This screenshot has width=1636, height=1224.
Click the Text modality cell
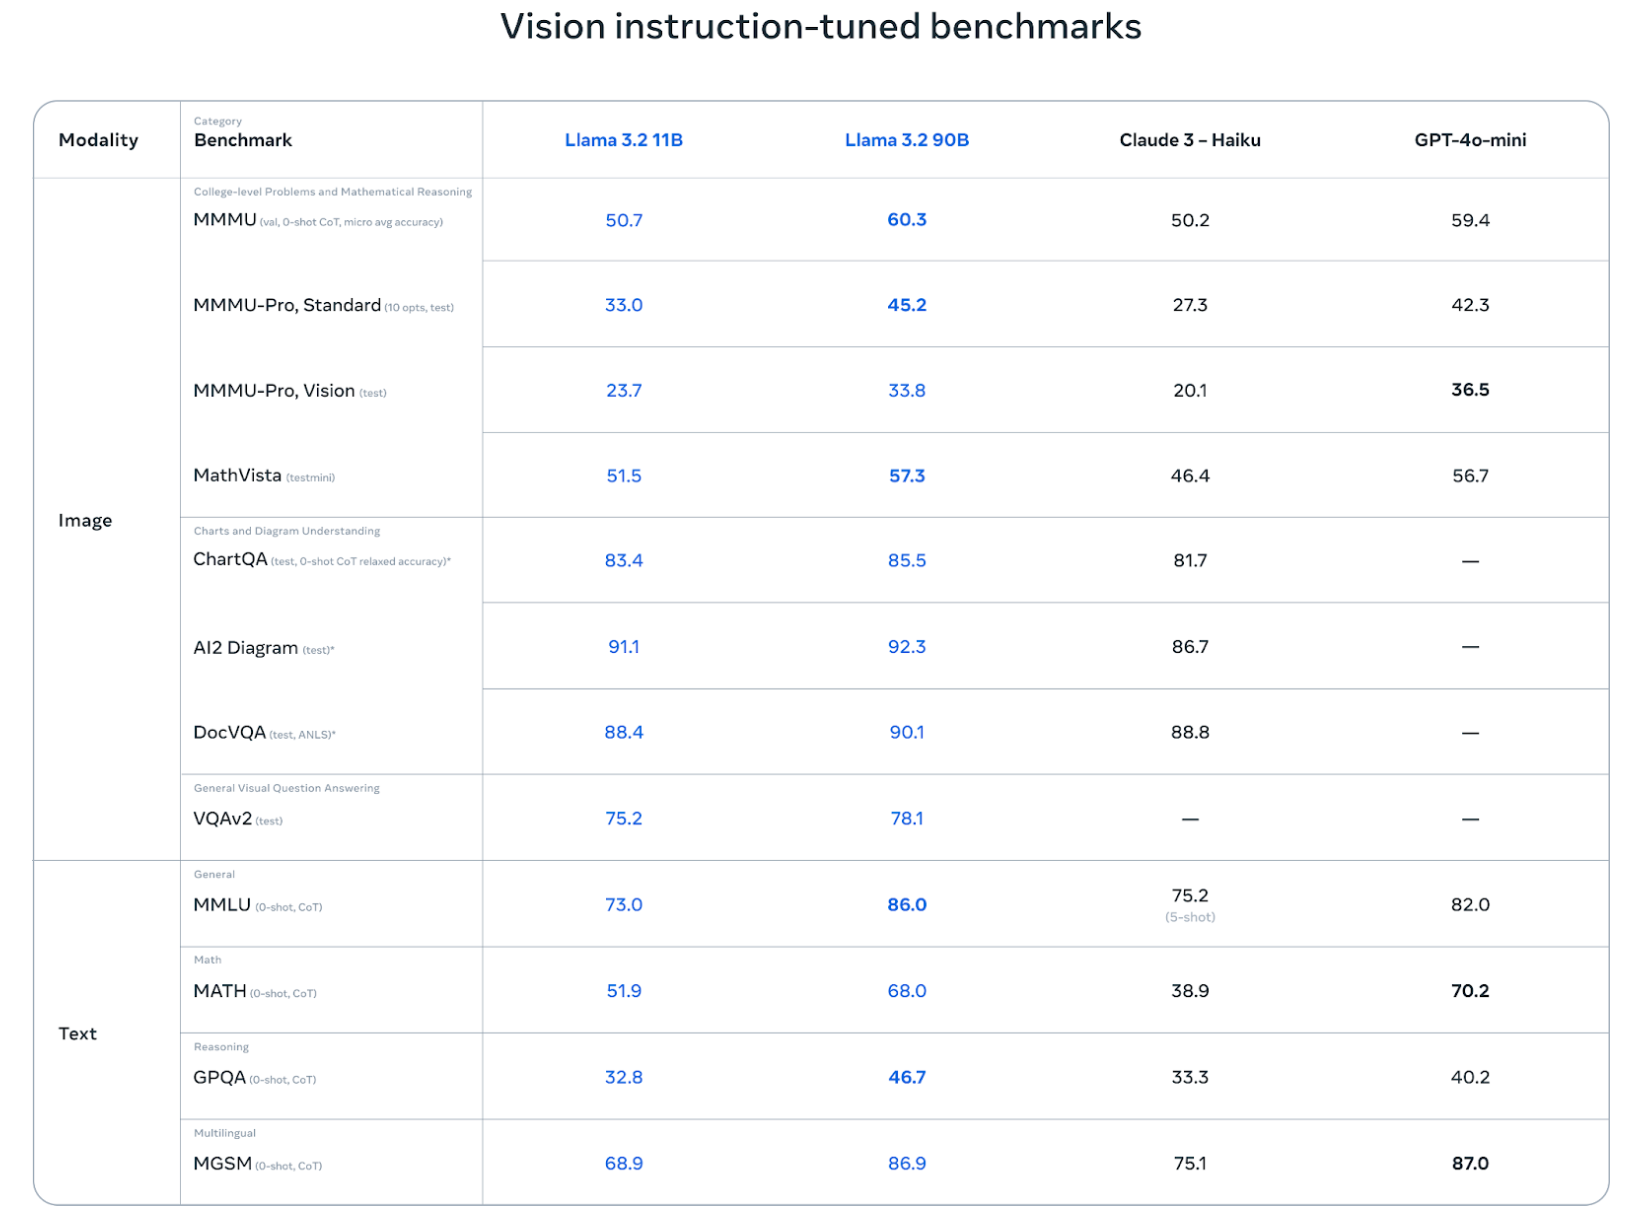[x=77, y=1033]
